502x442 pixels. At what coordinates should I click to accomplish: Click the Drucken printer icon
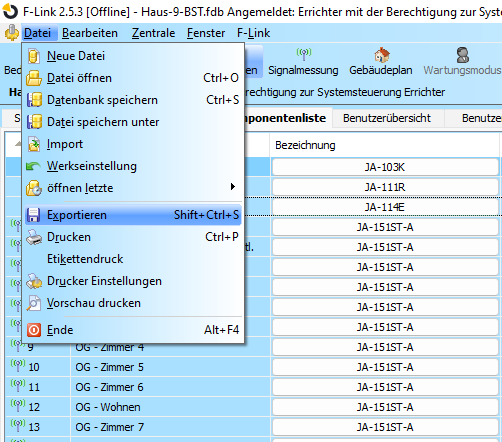34,237
